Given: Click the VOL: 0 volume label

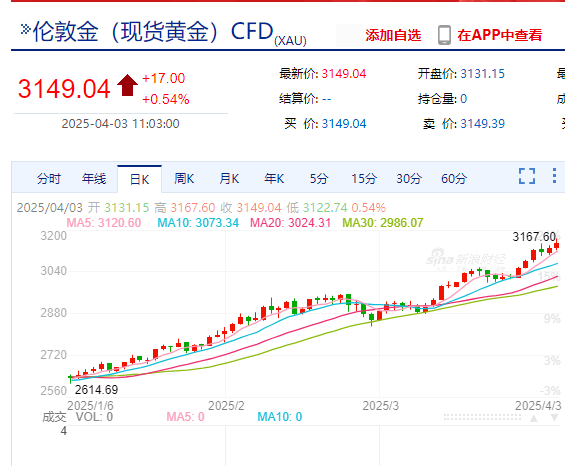Looking at the screenshot, I should 94,417.
